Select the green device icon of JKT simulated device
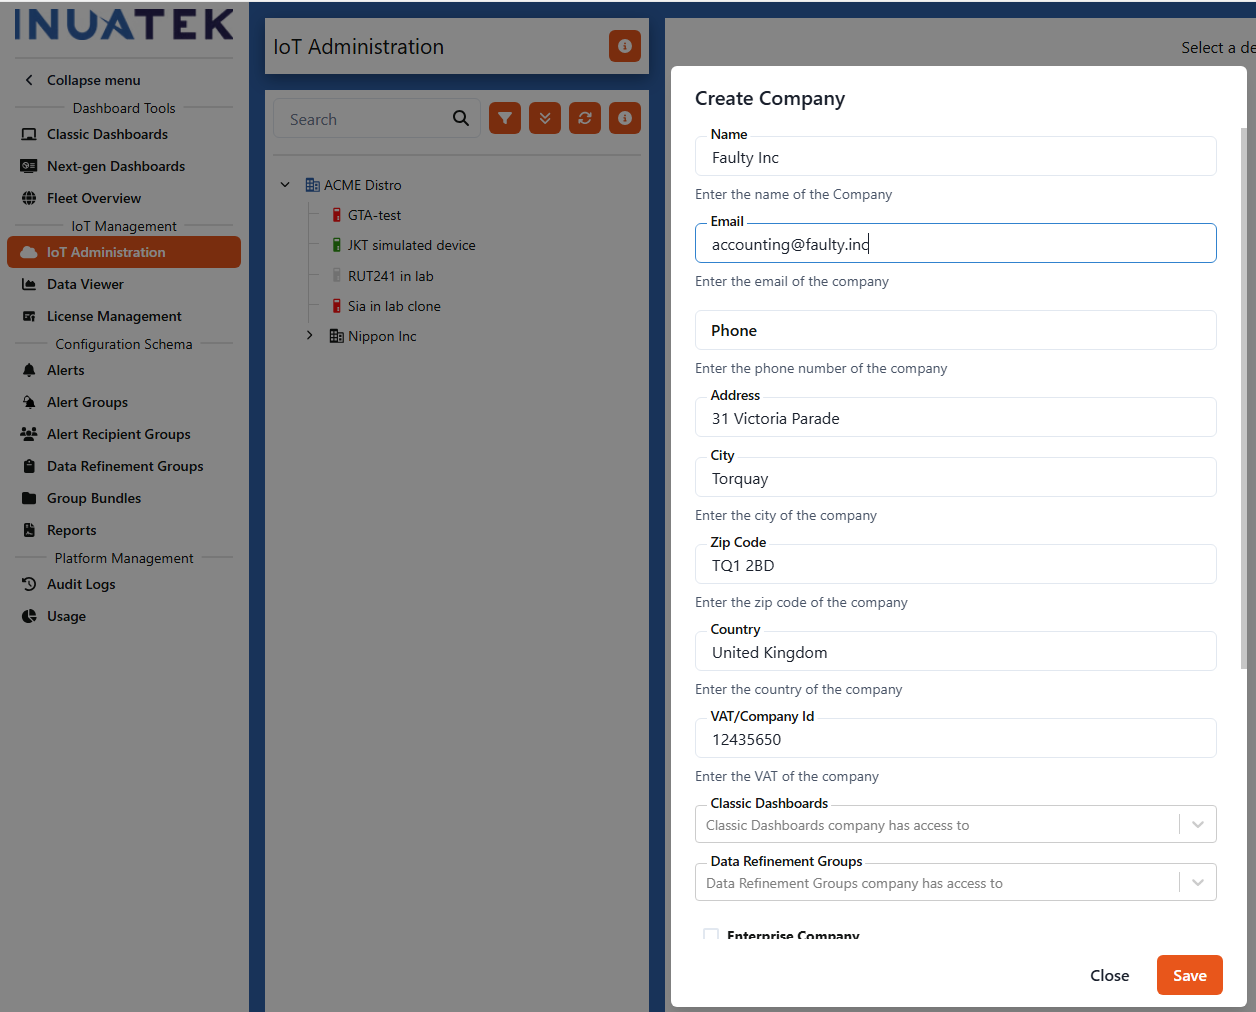Viewport: 1256px width, 1012px height. (x=337, y=245)
